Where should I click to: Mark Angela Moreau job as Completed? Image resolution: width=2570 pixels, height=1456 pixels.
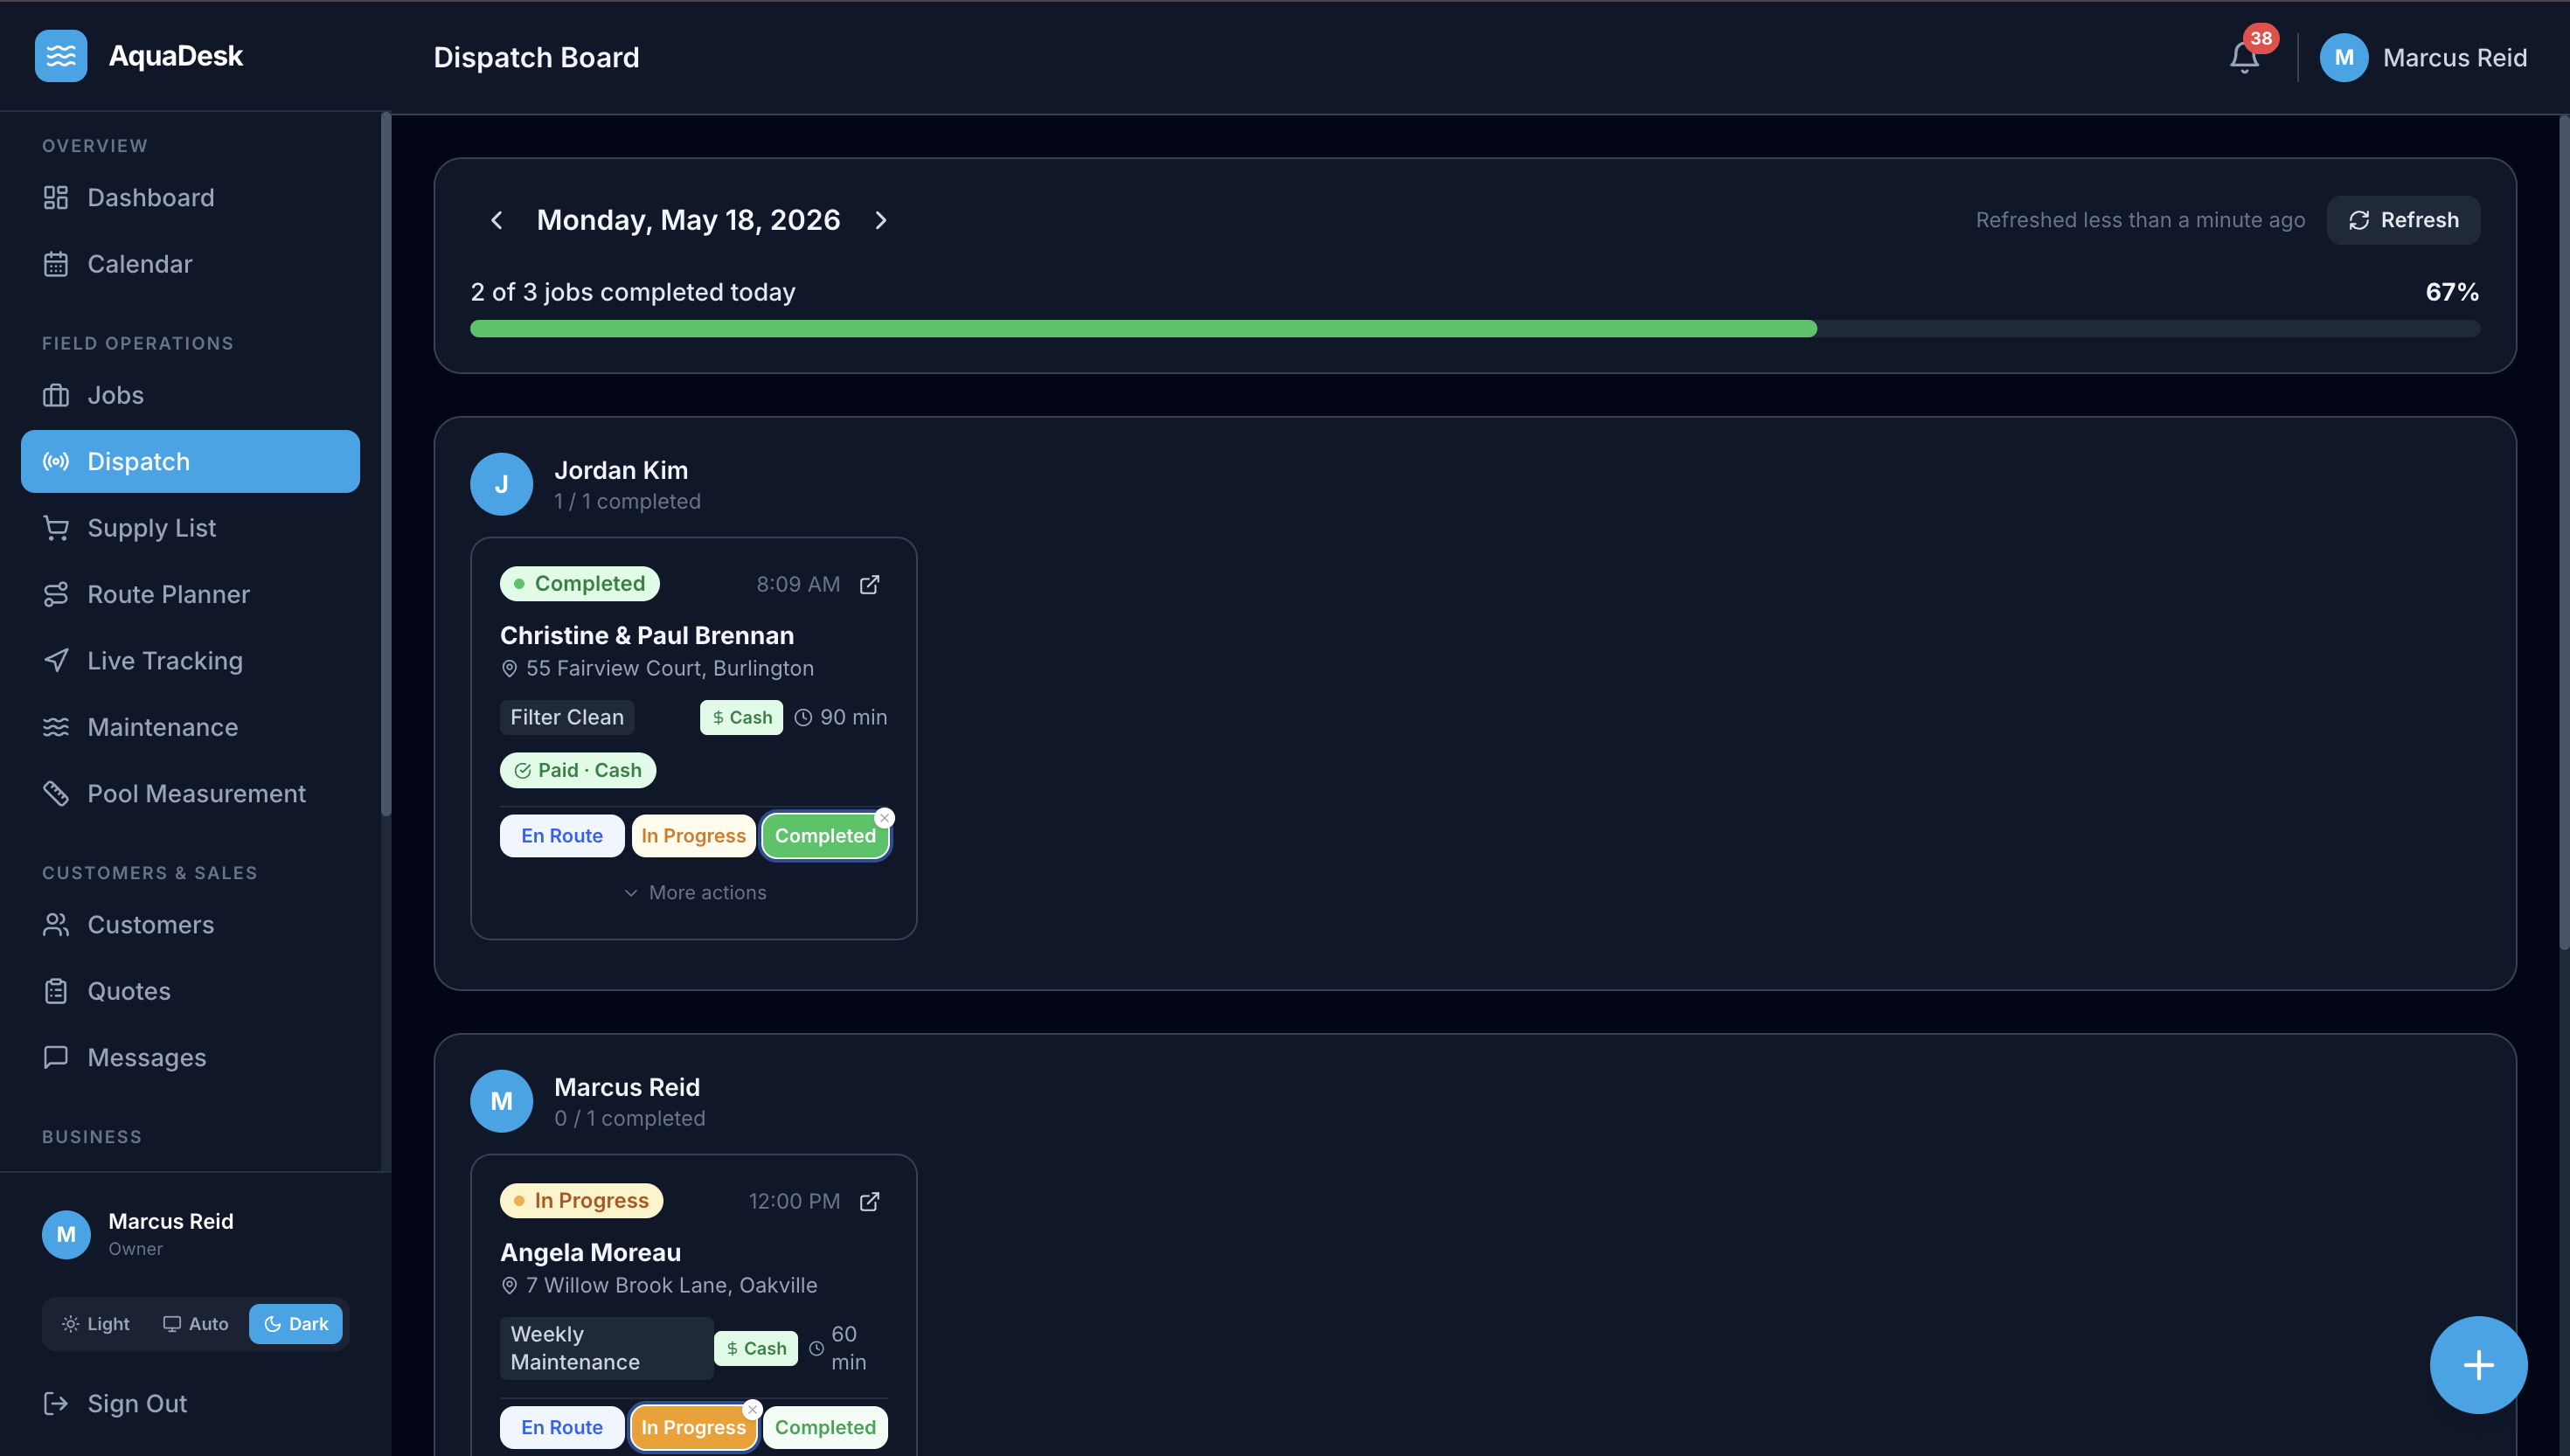825,1428
